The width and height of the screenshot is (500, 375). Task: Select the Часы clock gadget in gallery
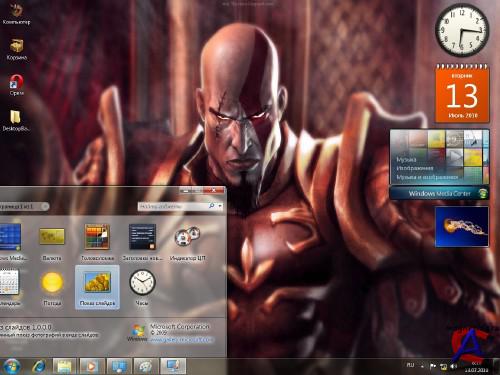tap(142, 287)
